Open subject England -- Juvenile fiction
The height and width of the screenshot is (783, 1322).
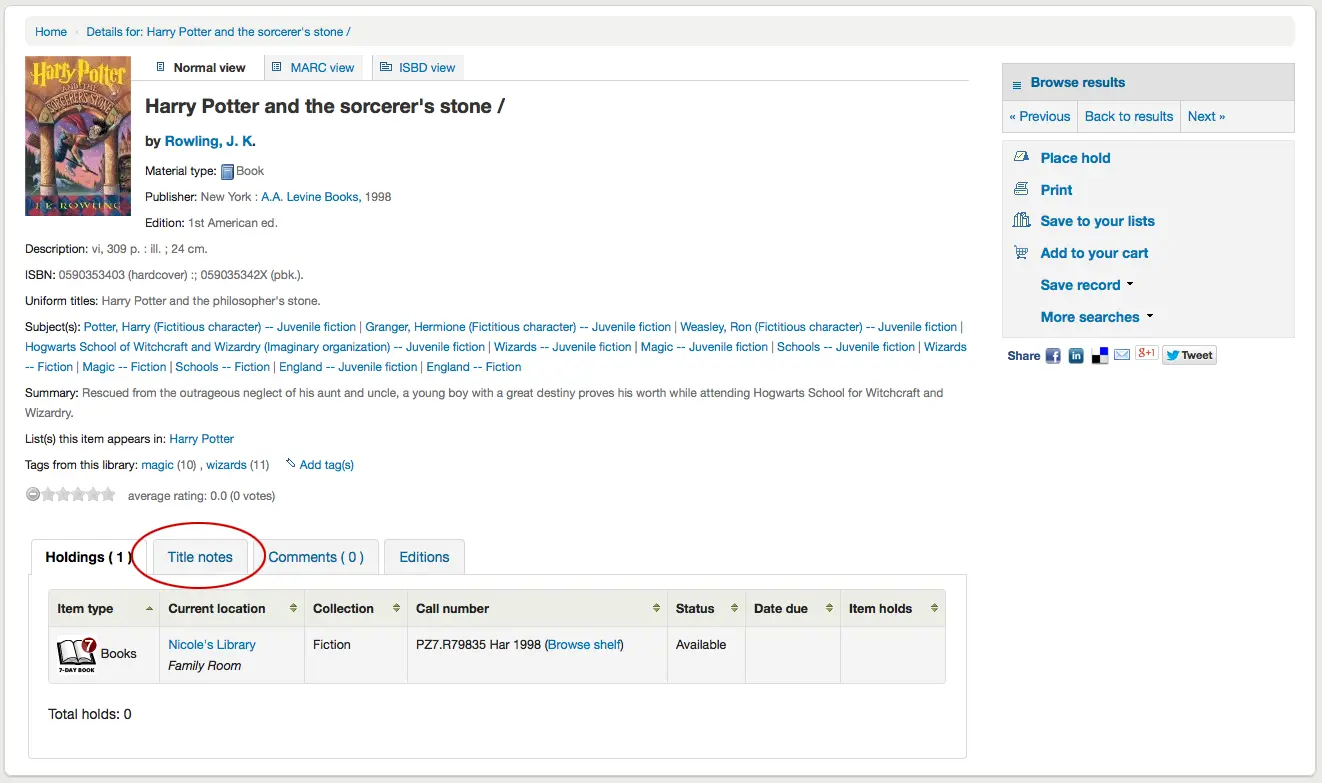point(348,367)
